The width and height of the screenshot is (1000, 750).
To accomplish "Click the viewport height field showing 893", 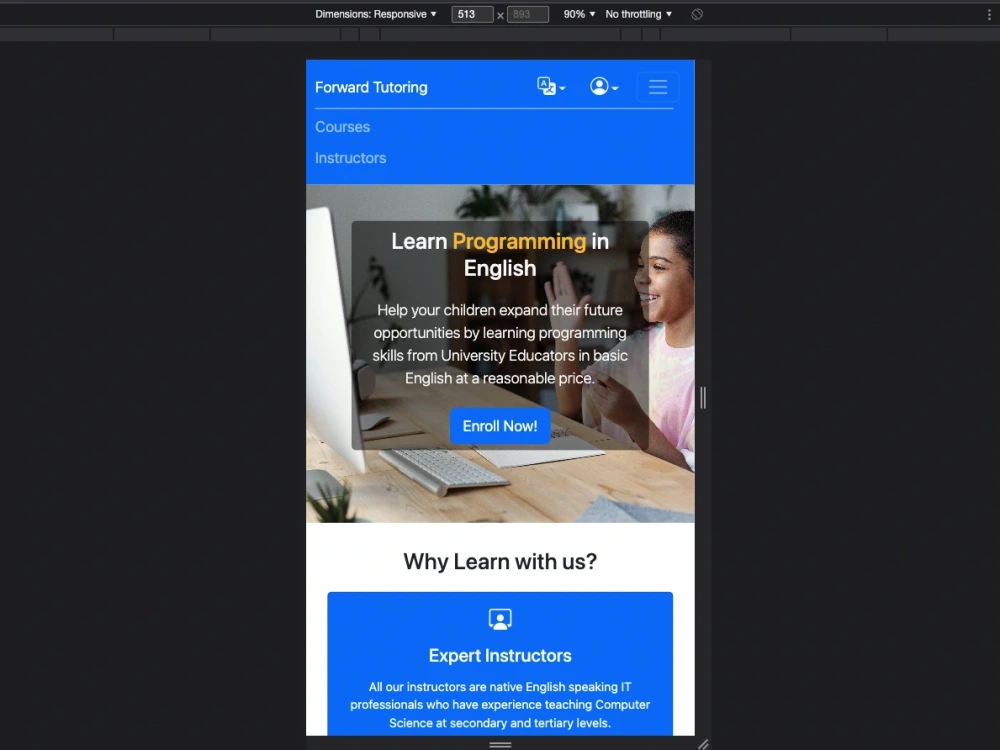I will 527,14.
